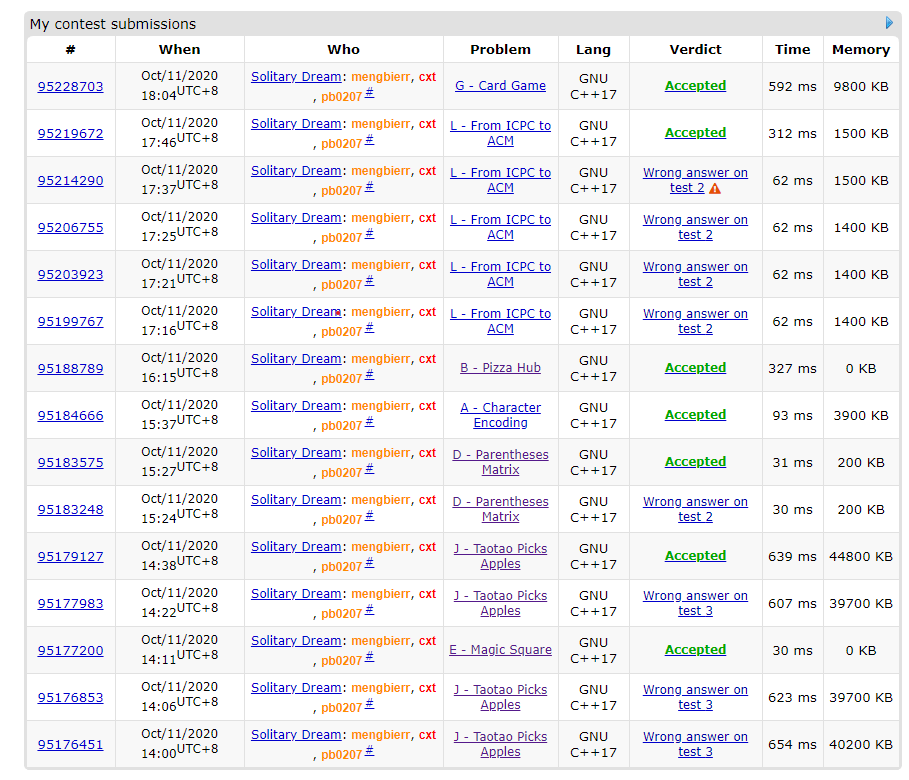Click the blue arrow beside My contest submissions
This screenshot has width=909, height=780.
889,23
